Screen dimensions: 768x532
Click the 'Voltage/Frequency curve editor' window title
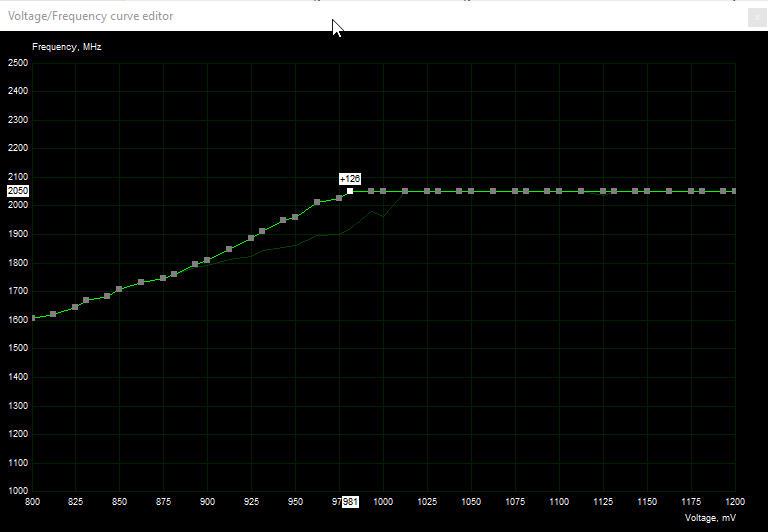(91, 16)
